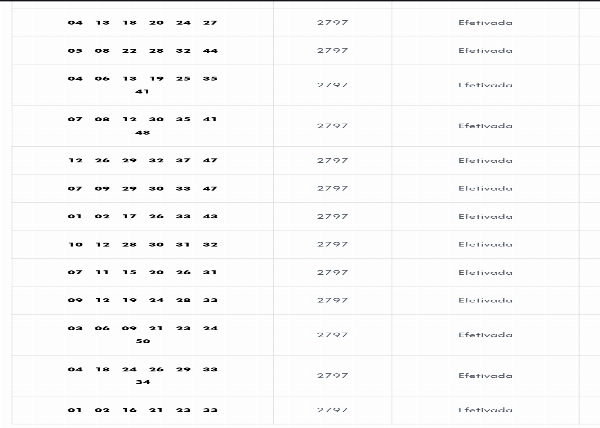
Task: Select the bet row starting with 09 12 19
Action: point(142,300)
